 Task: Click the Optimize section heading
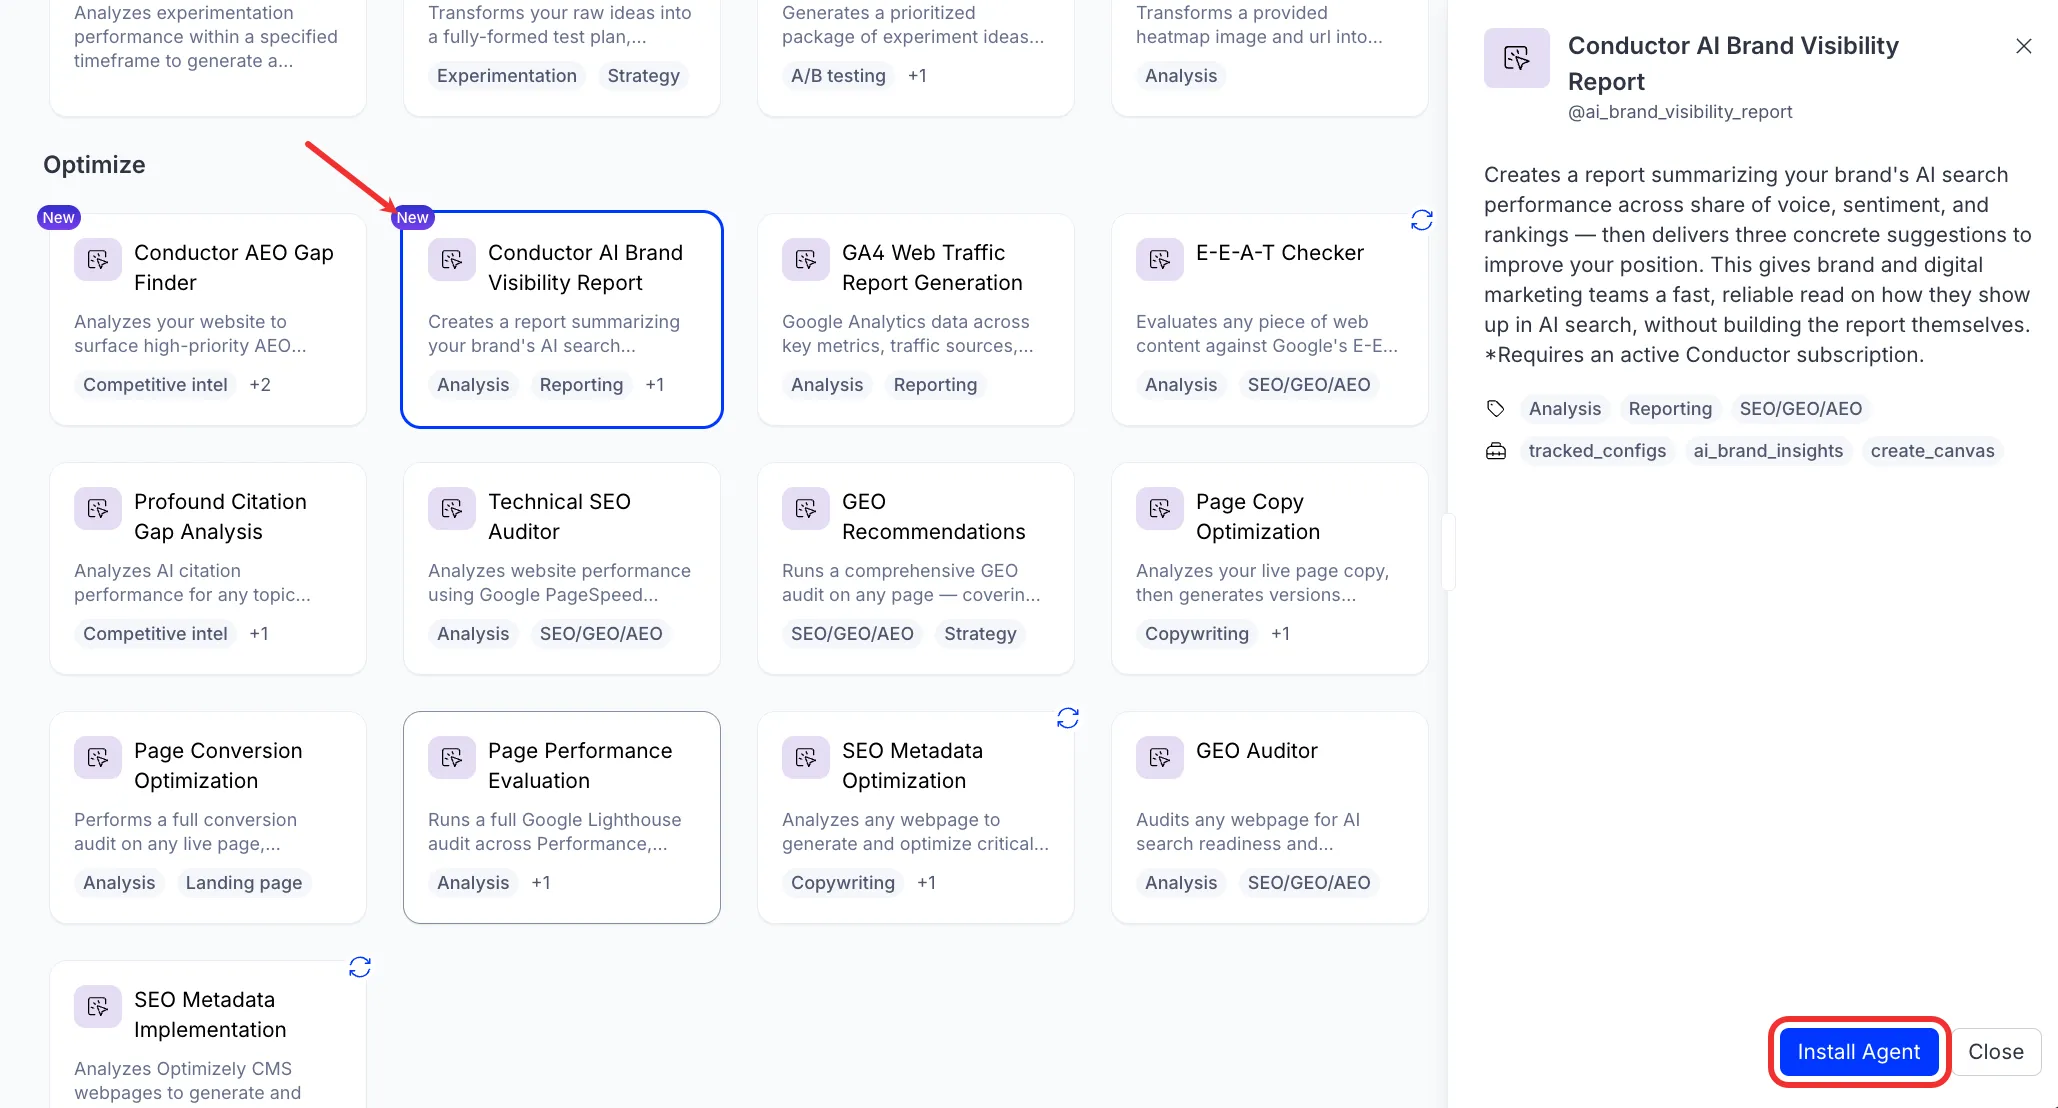pyautogui.click(x=94, y=165)
